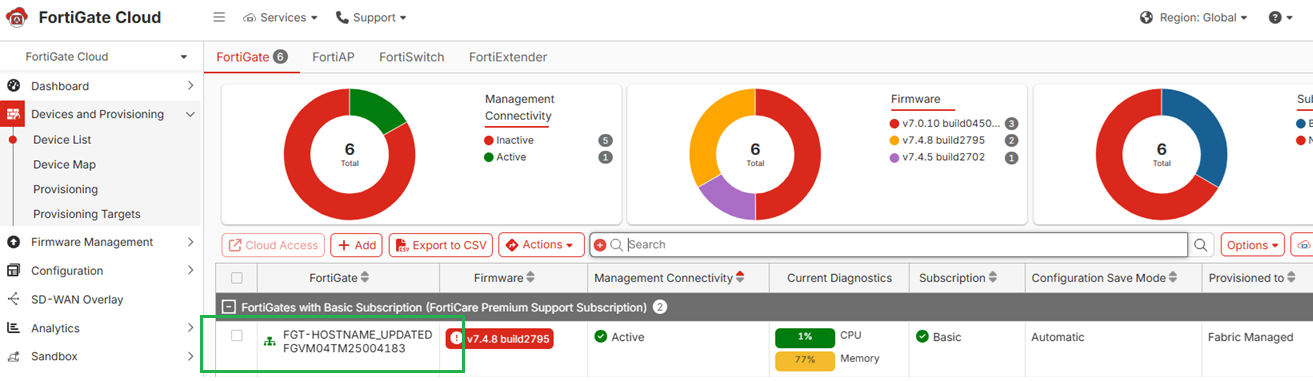
Task: Sort by Management Connectivity column arrows
Action: coord(740,277)
